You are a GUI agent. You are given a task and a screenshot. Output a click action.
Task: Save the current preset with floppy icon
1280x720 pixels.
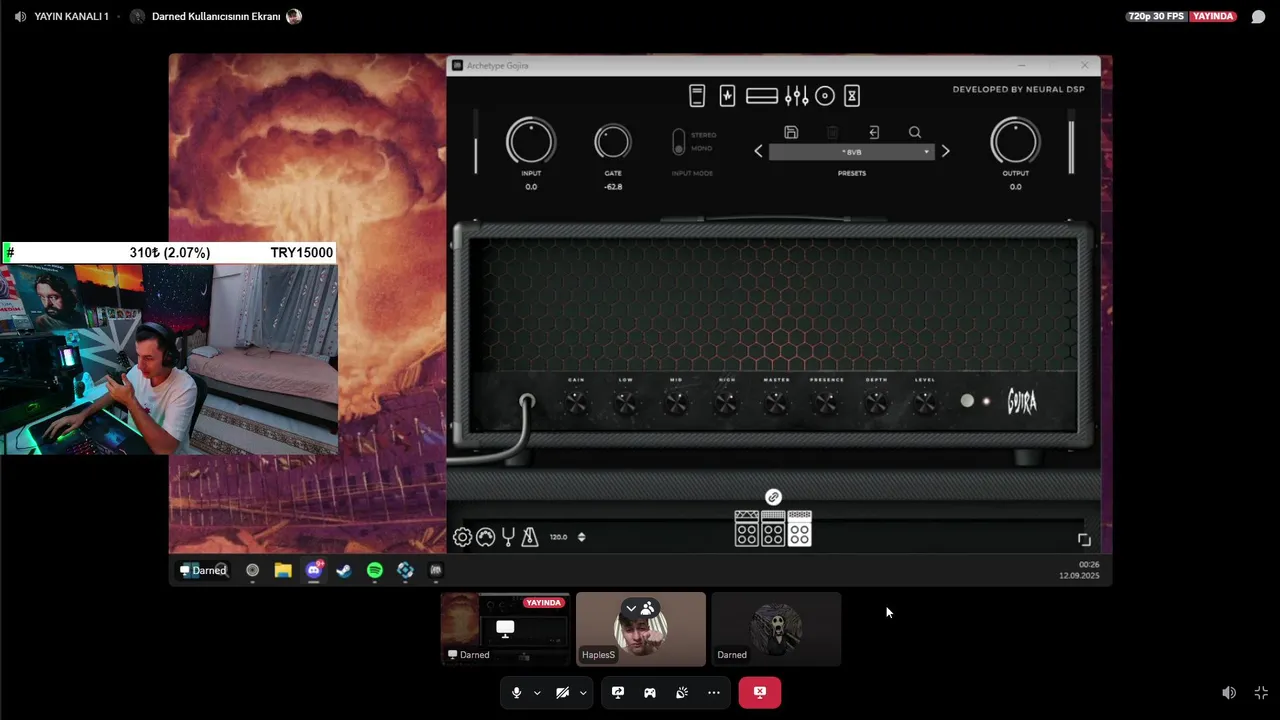coord(791,132)
